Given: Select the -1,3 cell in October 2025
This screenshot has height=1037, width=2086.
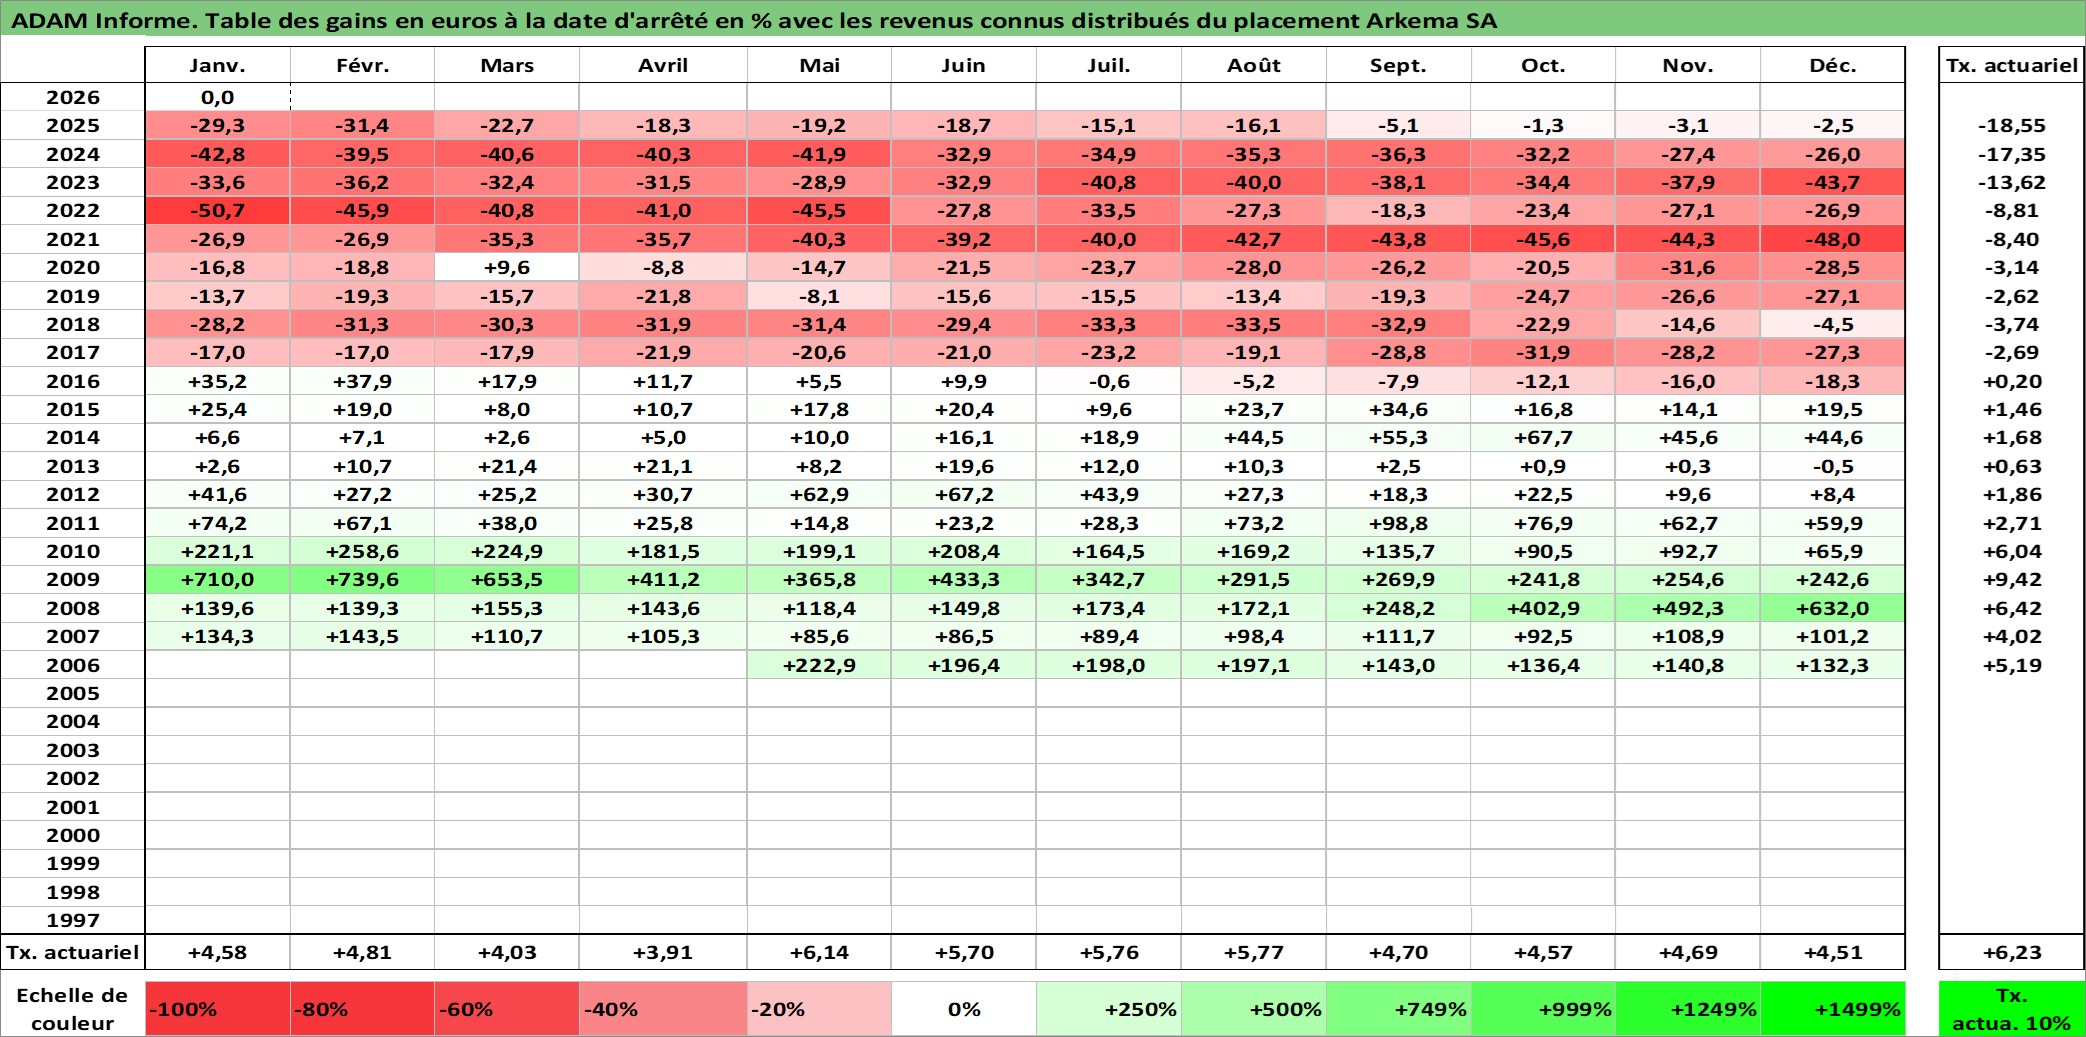Looking at the screenshot, I should click(1543, 125).
